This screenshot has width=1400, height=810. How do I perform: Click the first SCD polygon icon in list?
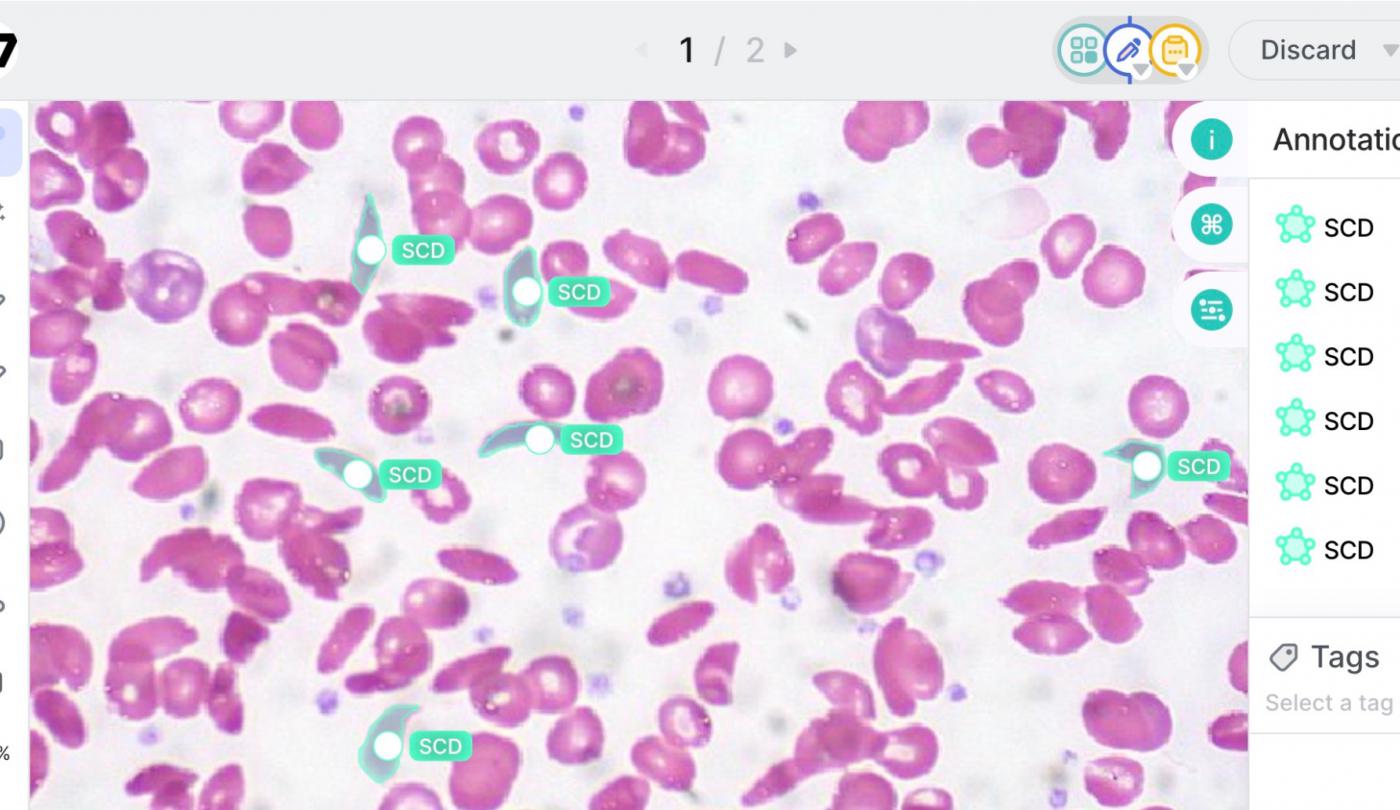[1295, 226]
